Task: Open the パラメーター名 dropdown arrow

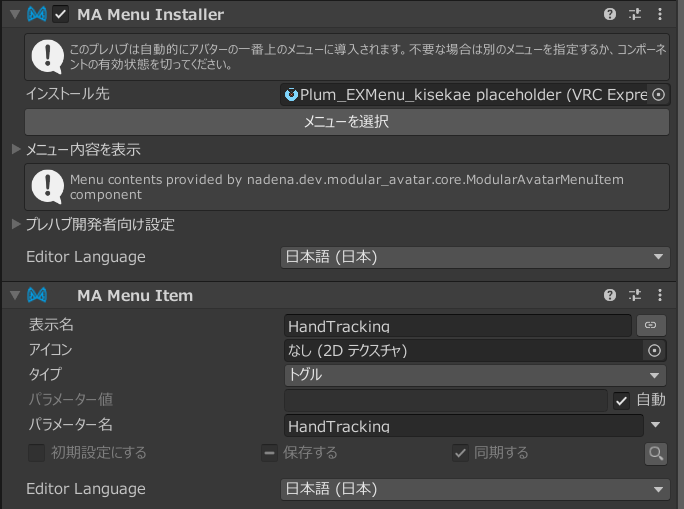Action: click(x=656, y=425)
